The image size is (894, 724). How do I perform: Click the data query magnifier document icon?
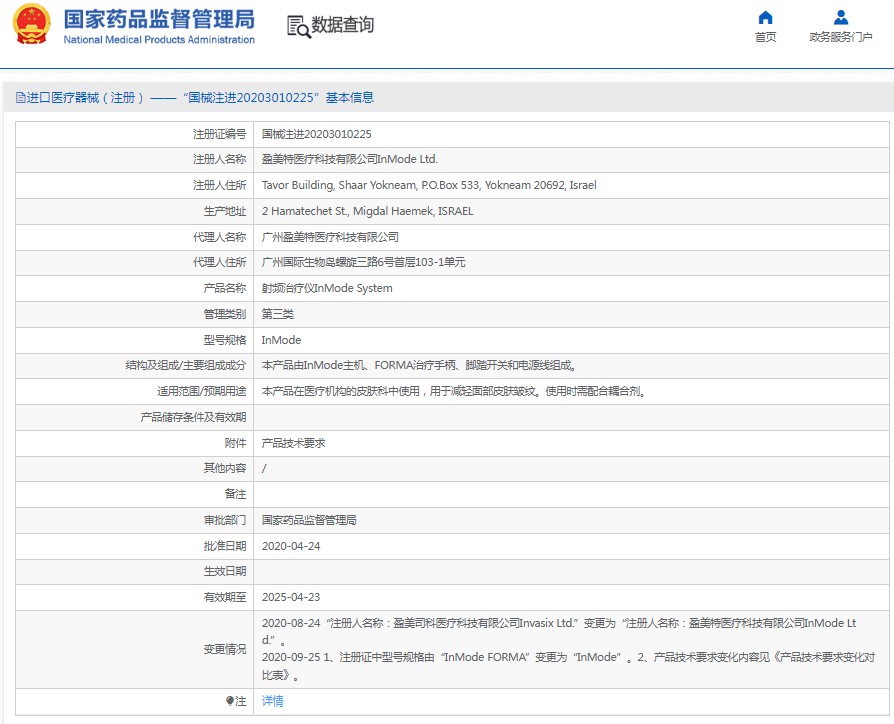299,27
